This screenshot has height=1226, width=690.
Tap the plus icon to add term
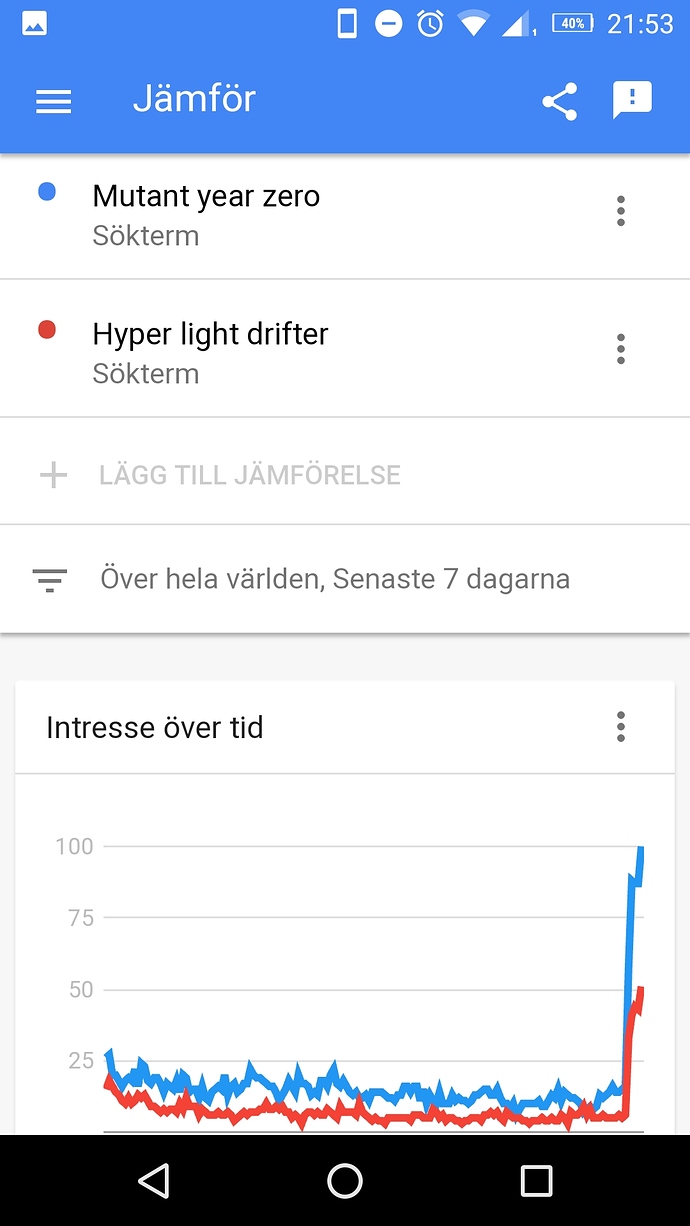click(53, 474)
